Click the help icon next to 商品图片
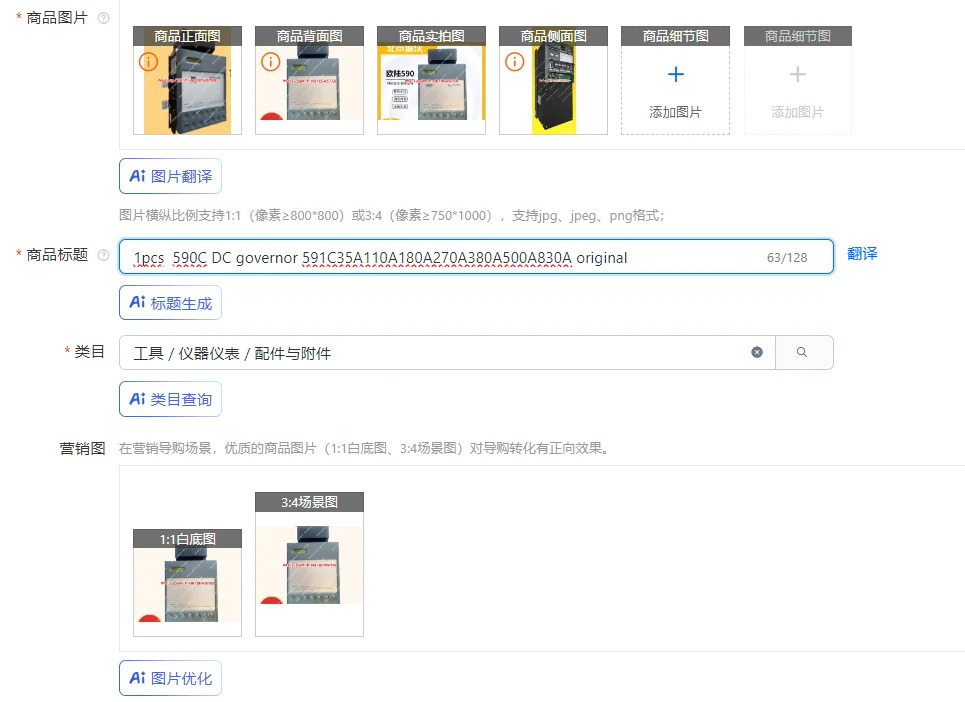The width and height of the screenshot is (965, 702). pyautogui.click(x=104, y=18)
